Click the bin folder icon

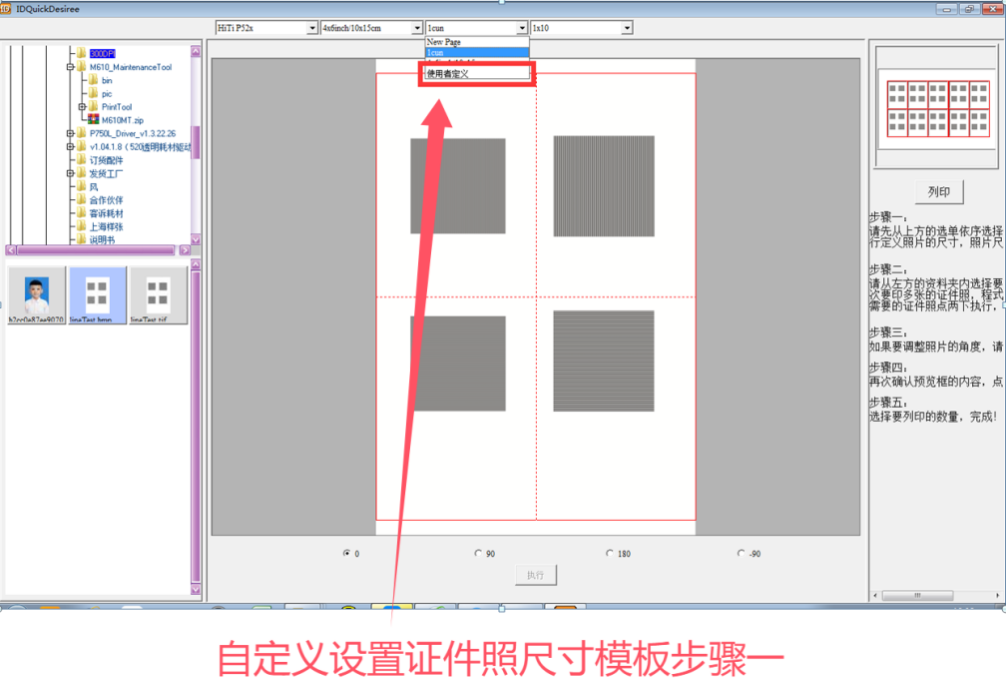92,80
